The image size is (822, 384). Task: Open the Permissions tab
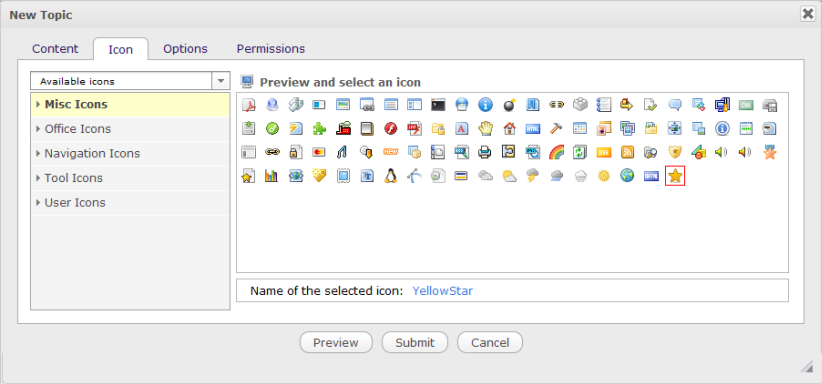271,49
